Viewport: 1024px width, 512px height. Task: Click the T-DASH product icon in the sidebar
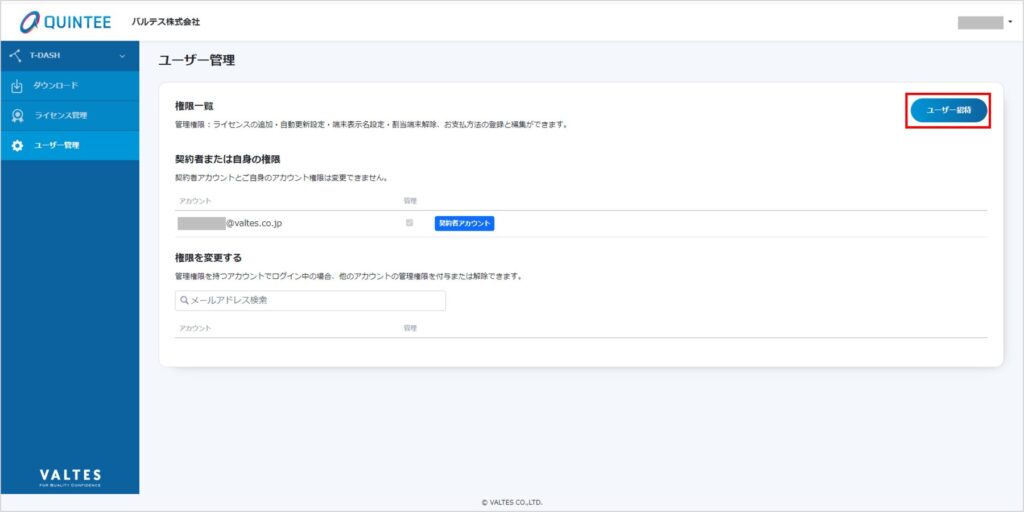15,56
